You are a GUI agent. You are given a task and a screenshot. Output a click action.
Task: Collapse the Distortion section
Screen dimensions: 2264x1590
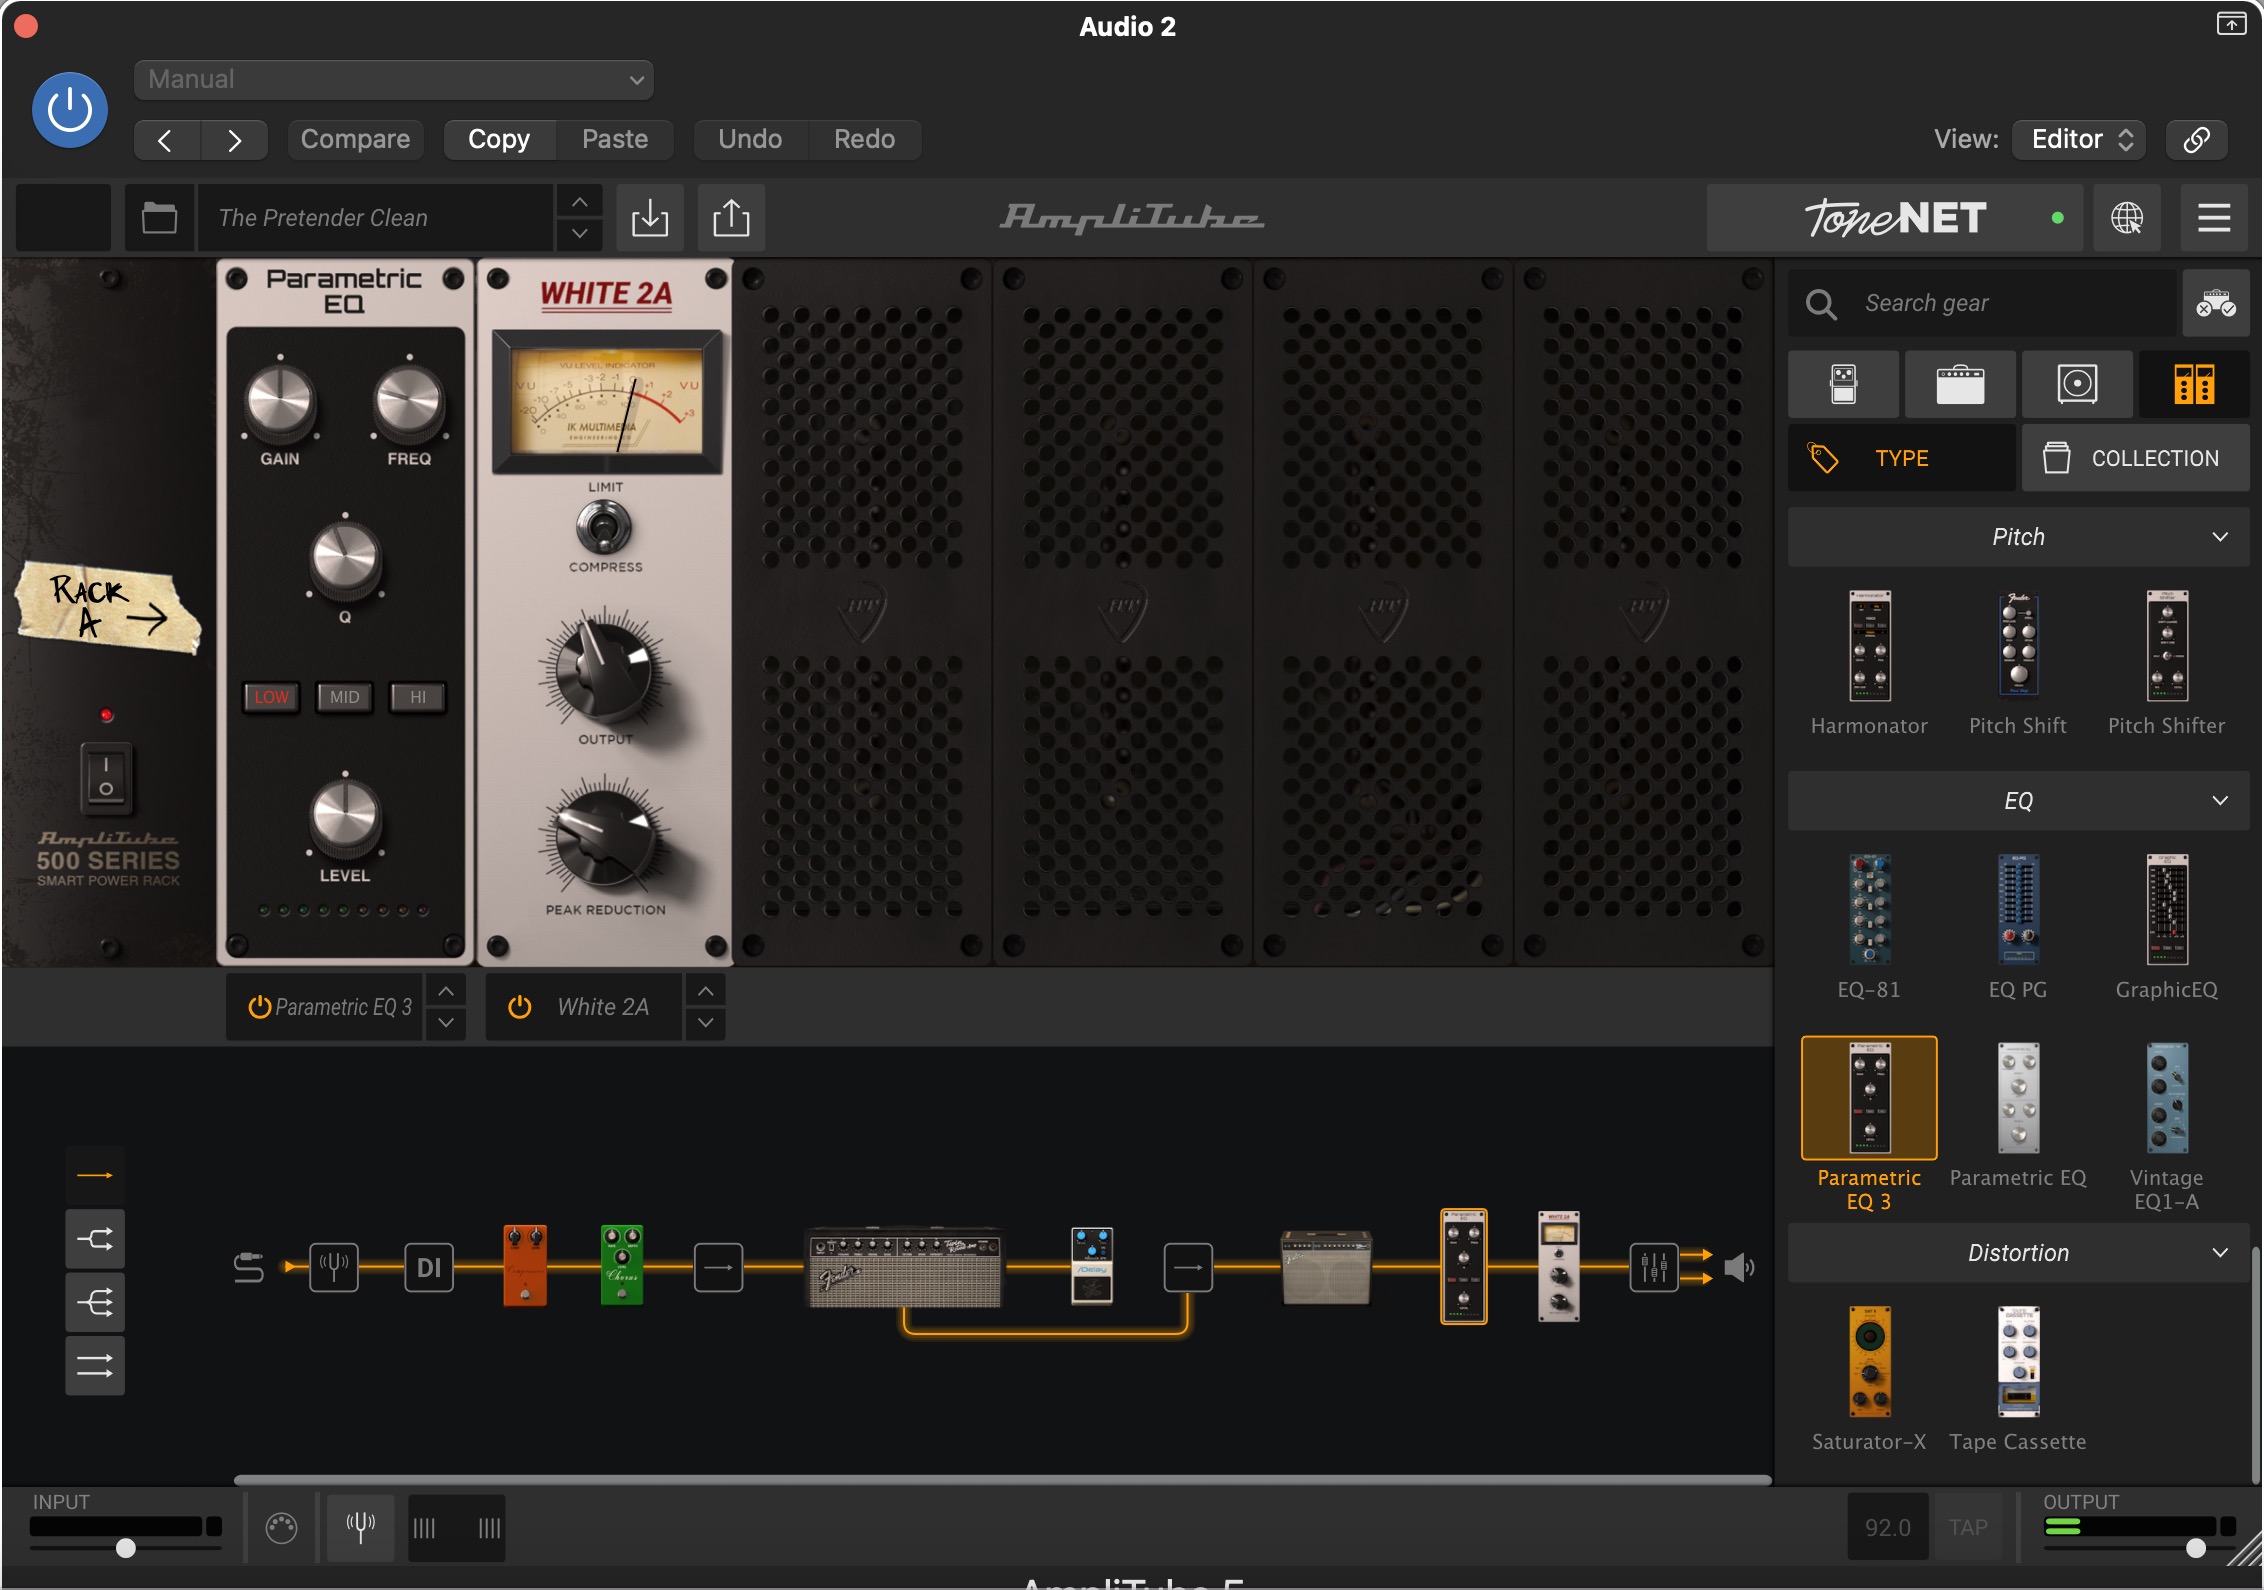pos(2019,1253)
